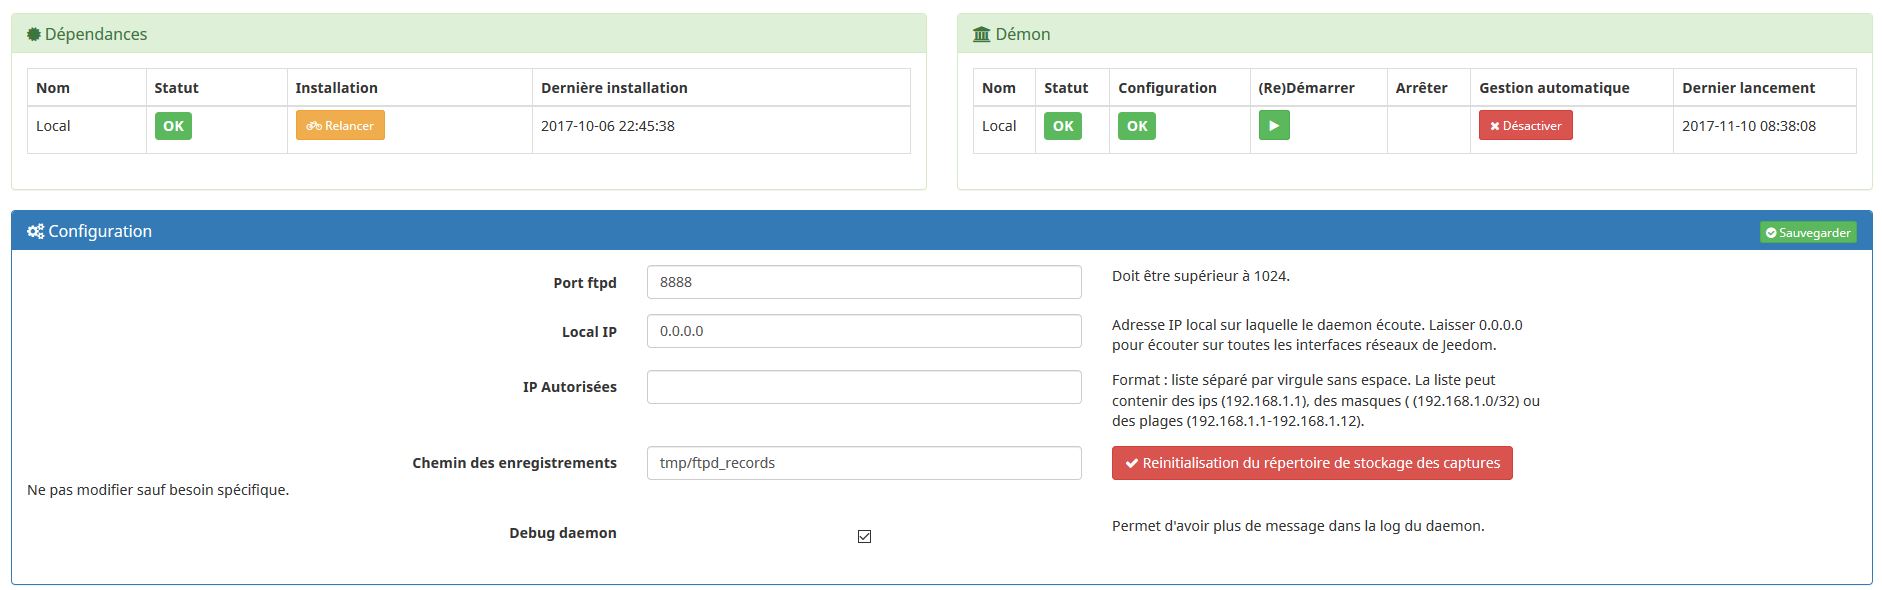Click the Chemin des enregistrements label
This screenshot has height=590, width=1882.
(514, 463)
